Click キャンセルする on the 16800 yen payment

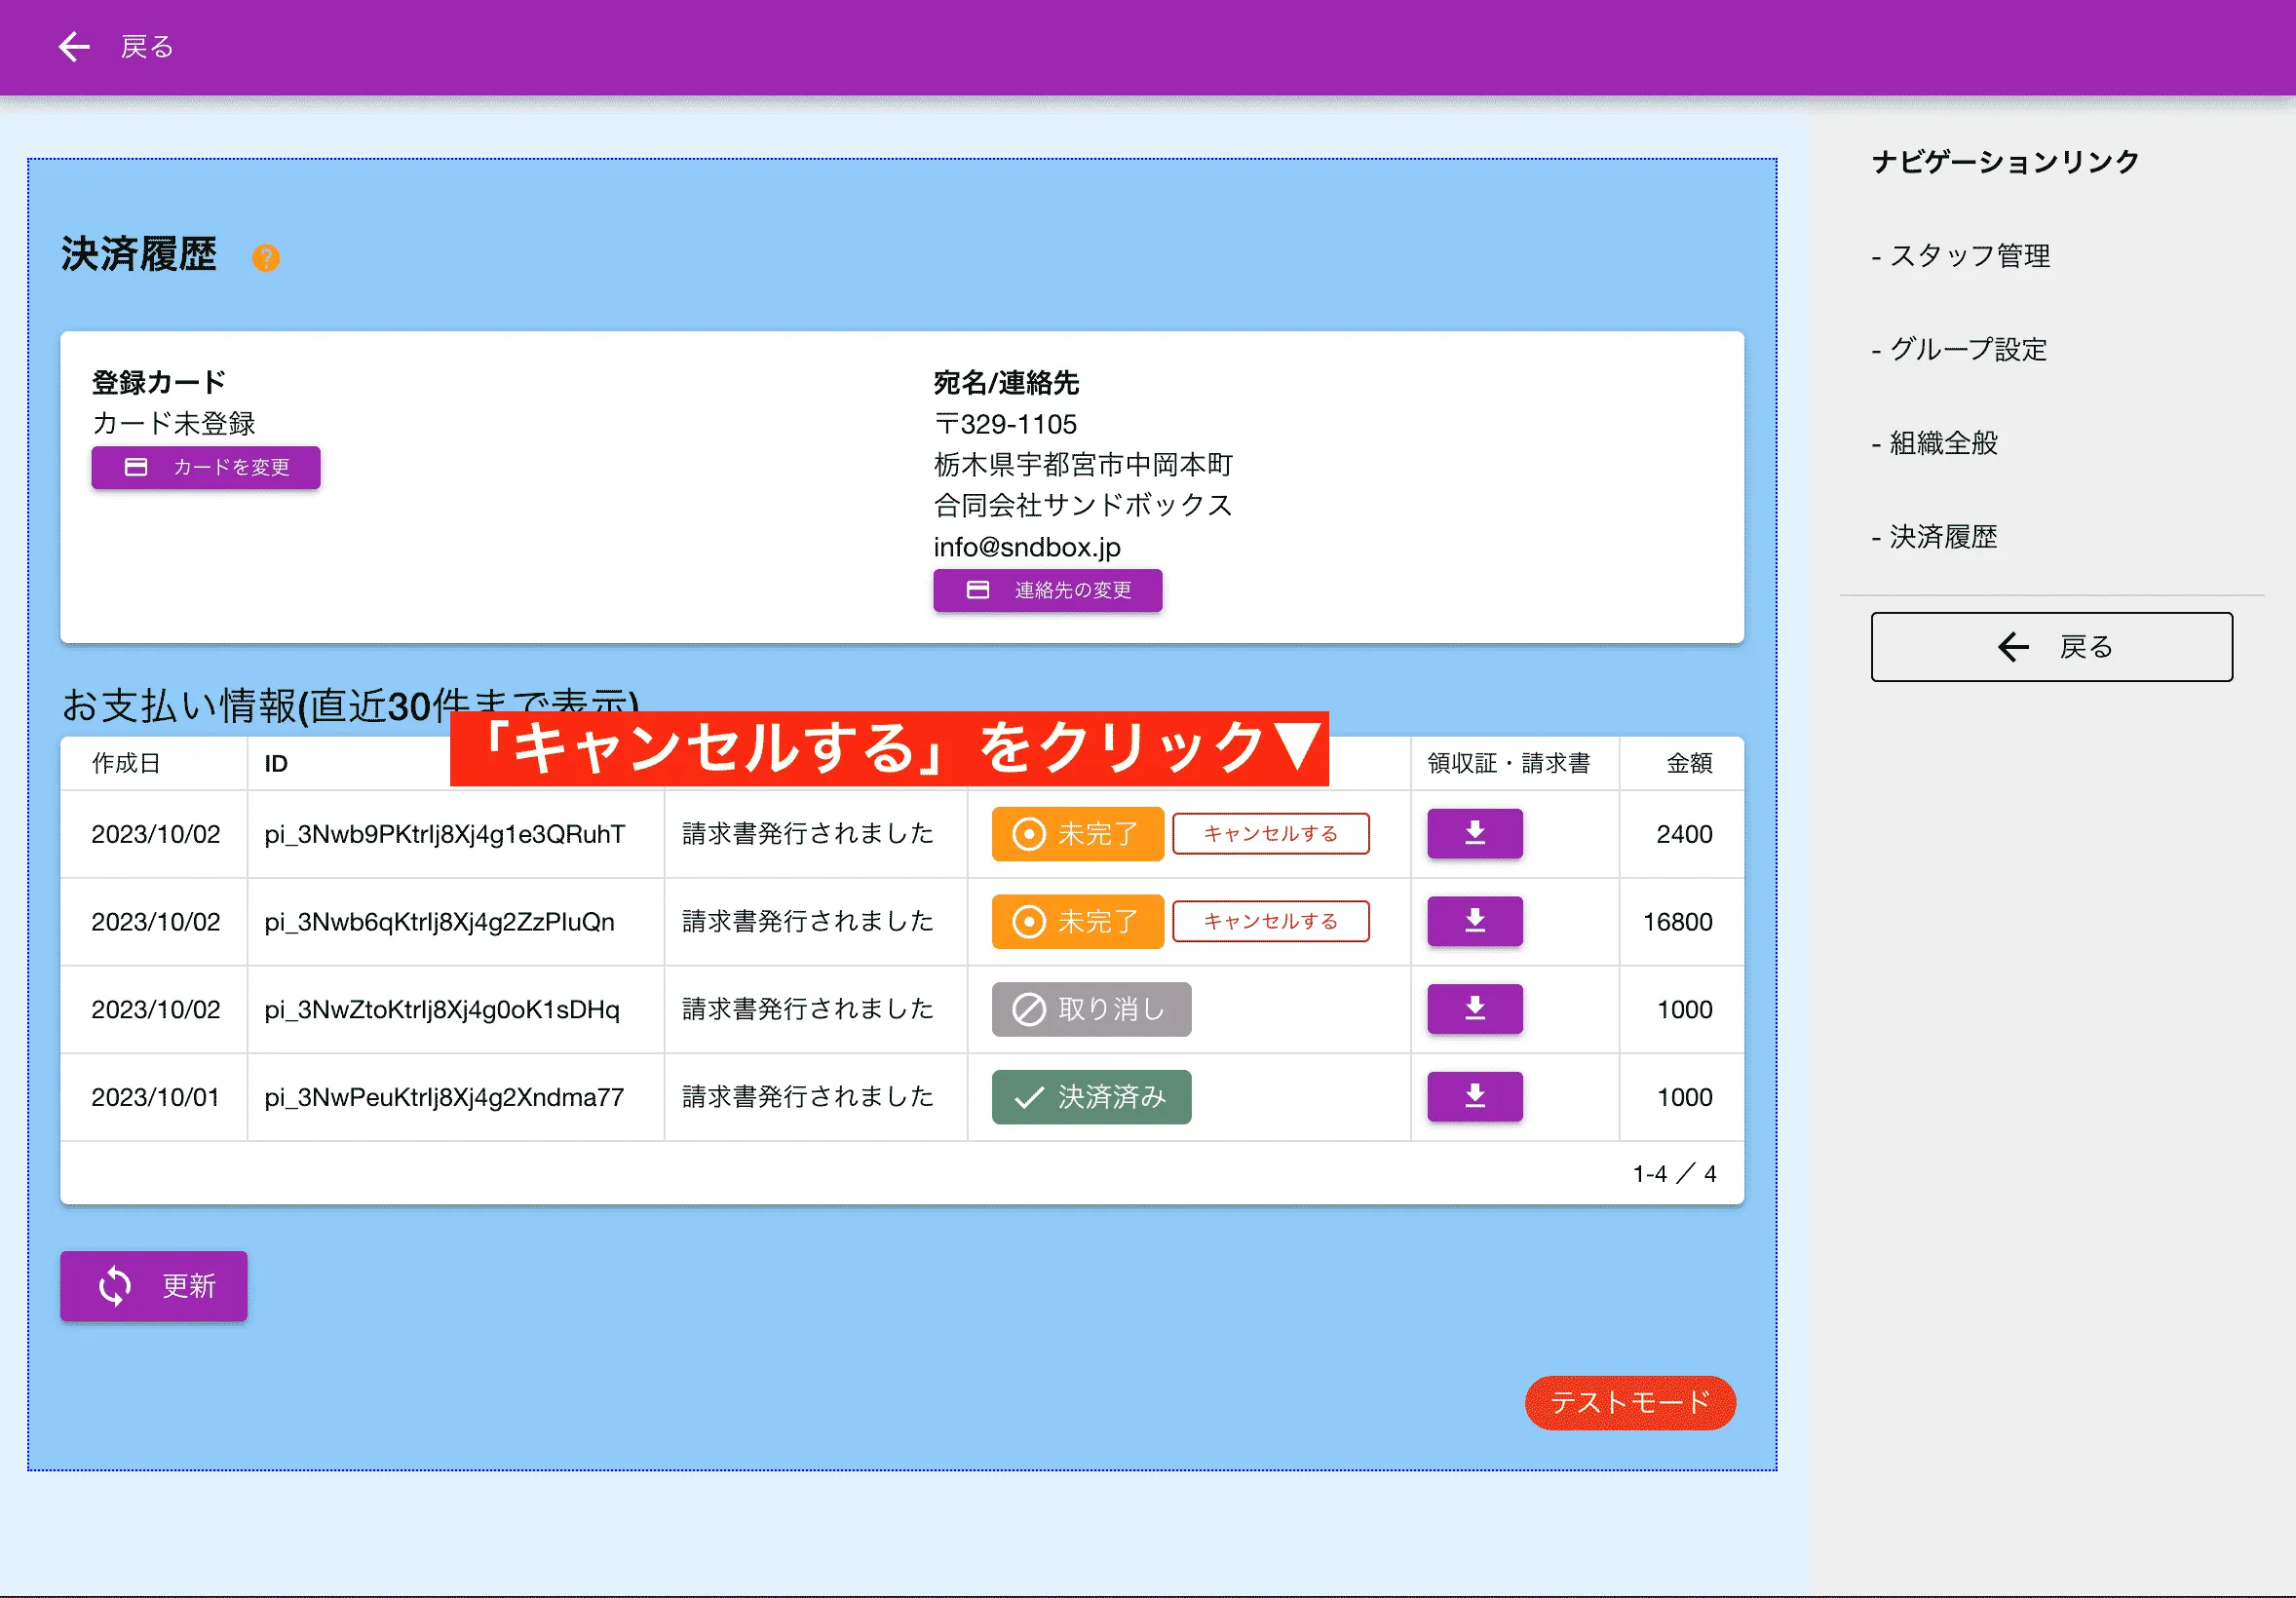(1270, 921)
